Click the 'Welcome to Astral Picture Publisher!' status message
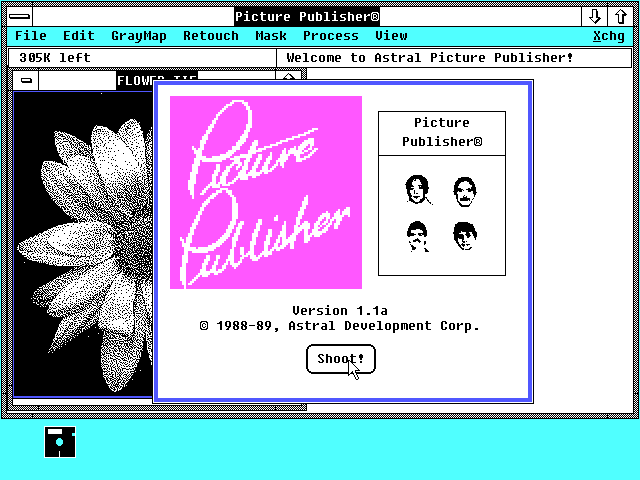The image size is (640, 480). tap(430, 58)
